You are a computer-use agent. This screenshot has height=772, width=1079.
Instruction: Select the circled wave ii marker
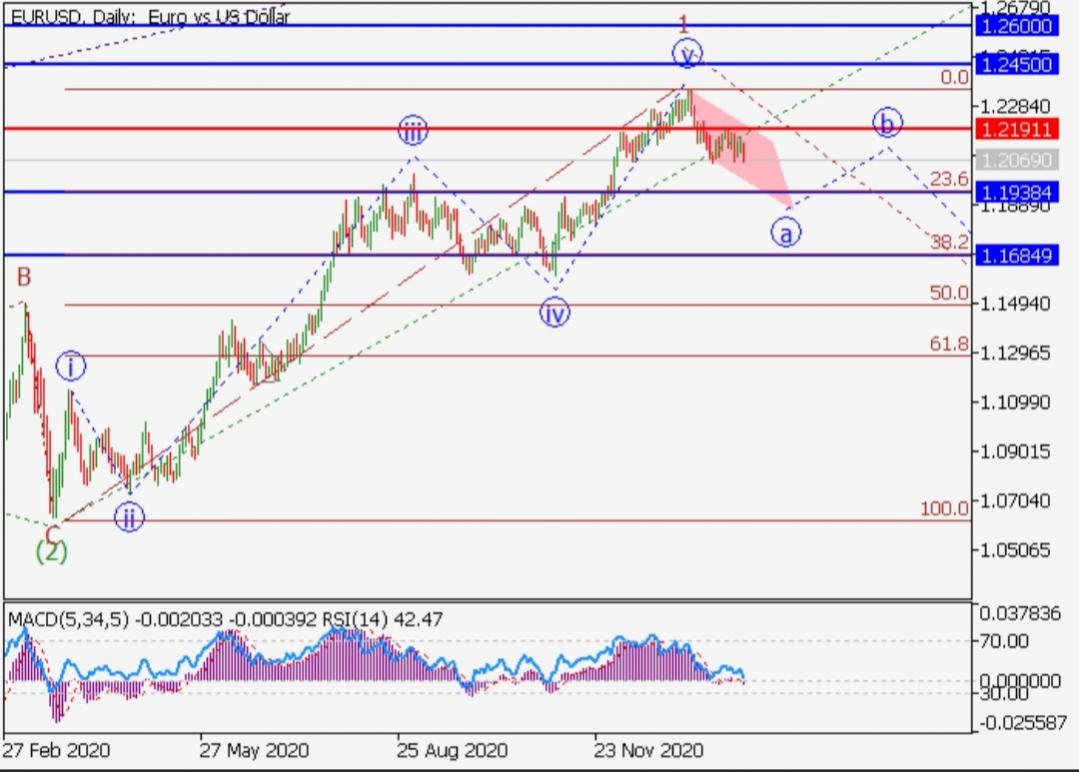[x=129, y=517]
